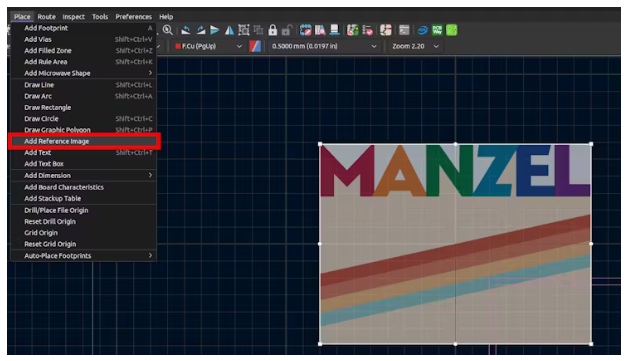Choose Draw Graphic Polygon entry

coord(83,130)
